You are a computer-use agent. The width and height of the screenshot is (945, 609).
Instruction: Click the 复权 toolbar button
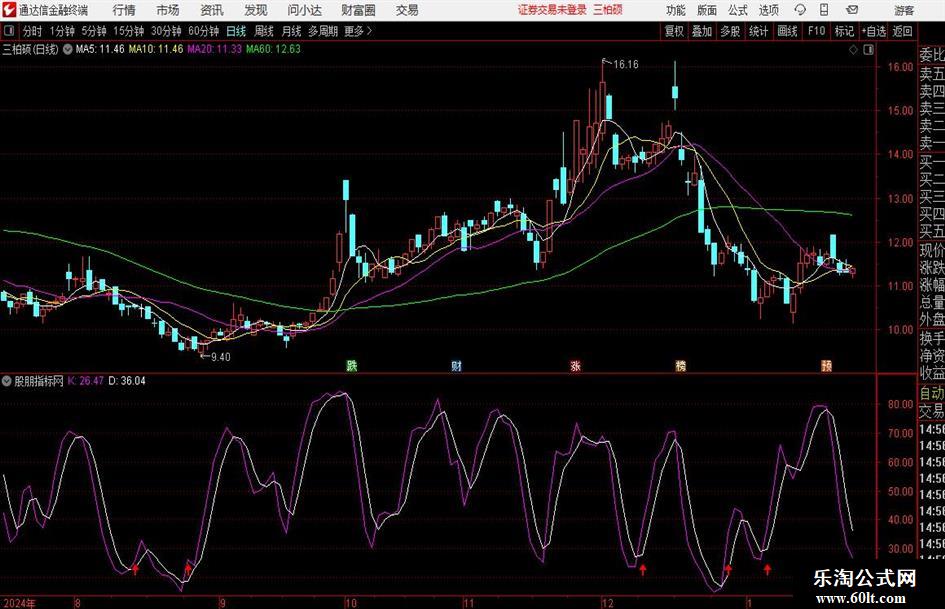(x=674, y=31)
